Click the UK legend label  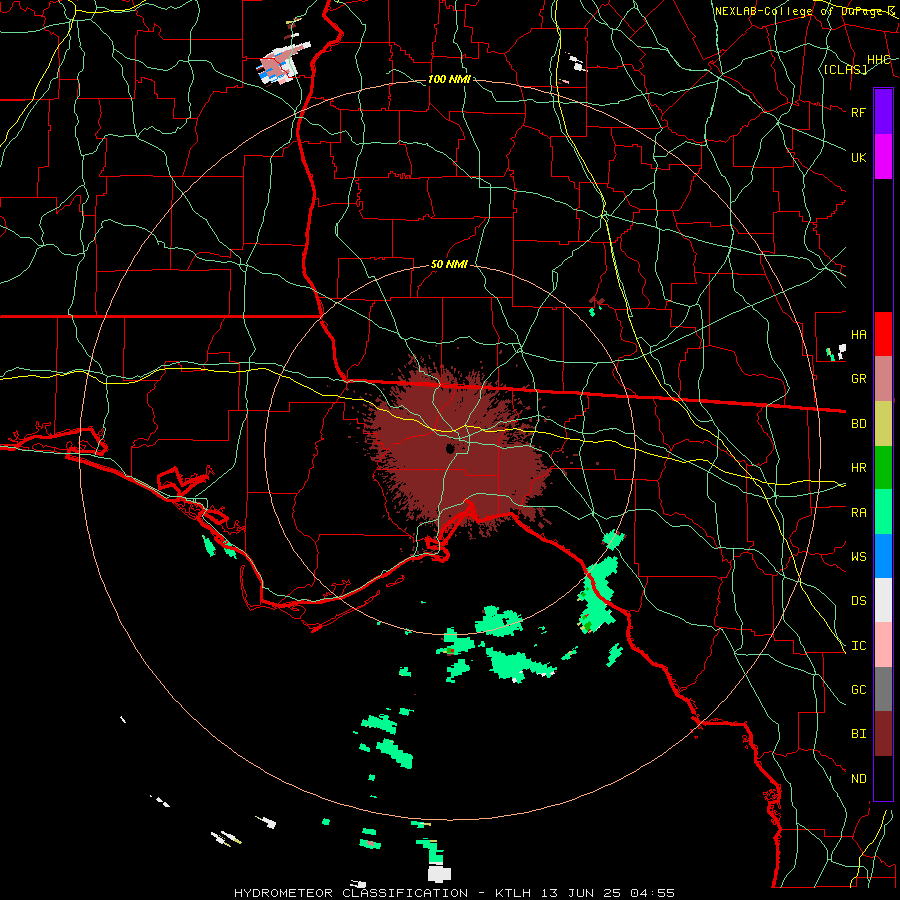858,157
